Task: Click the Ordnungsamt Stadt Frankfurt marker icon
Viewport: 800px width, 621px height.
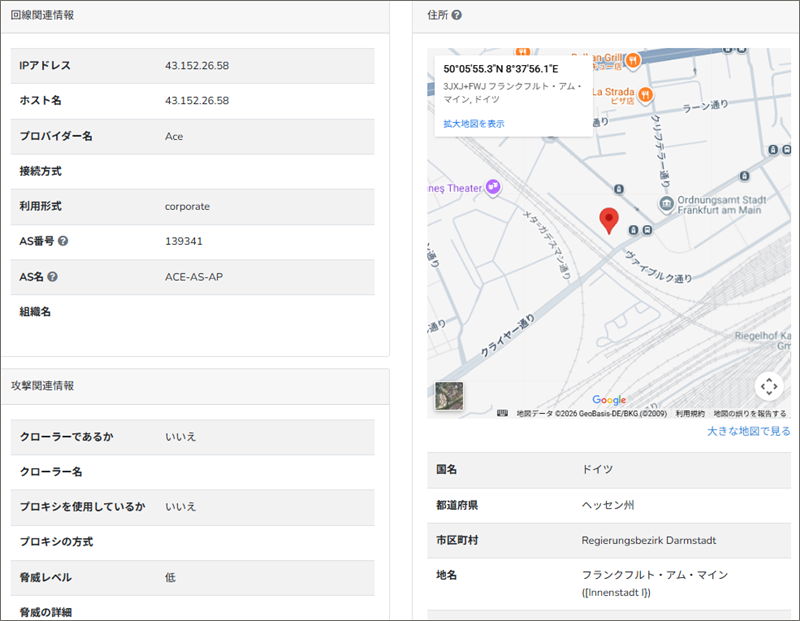Action: click(x=667, y=204)
